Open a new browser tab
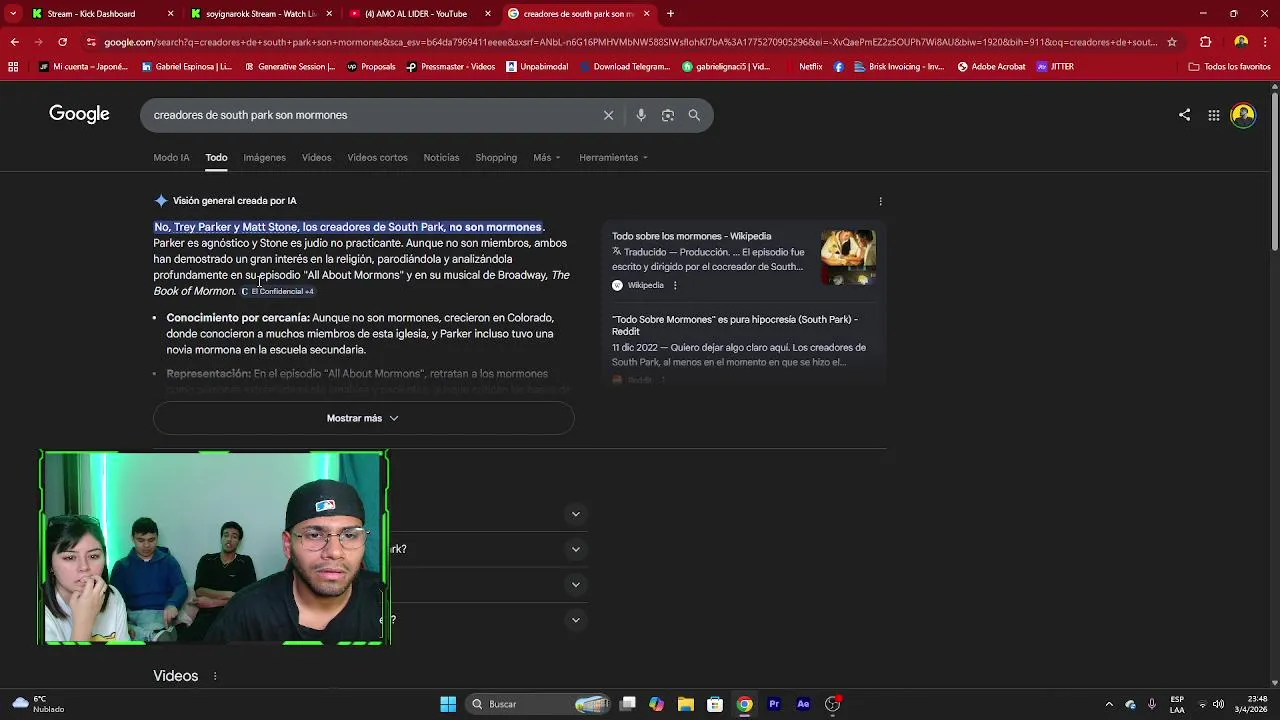The width and height of the screenshot is (1280, 720). click(670, 14)
